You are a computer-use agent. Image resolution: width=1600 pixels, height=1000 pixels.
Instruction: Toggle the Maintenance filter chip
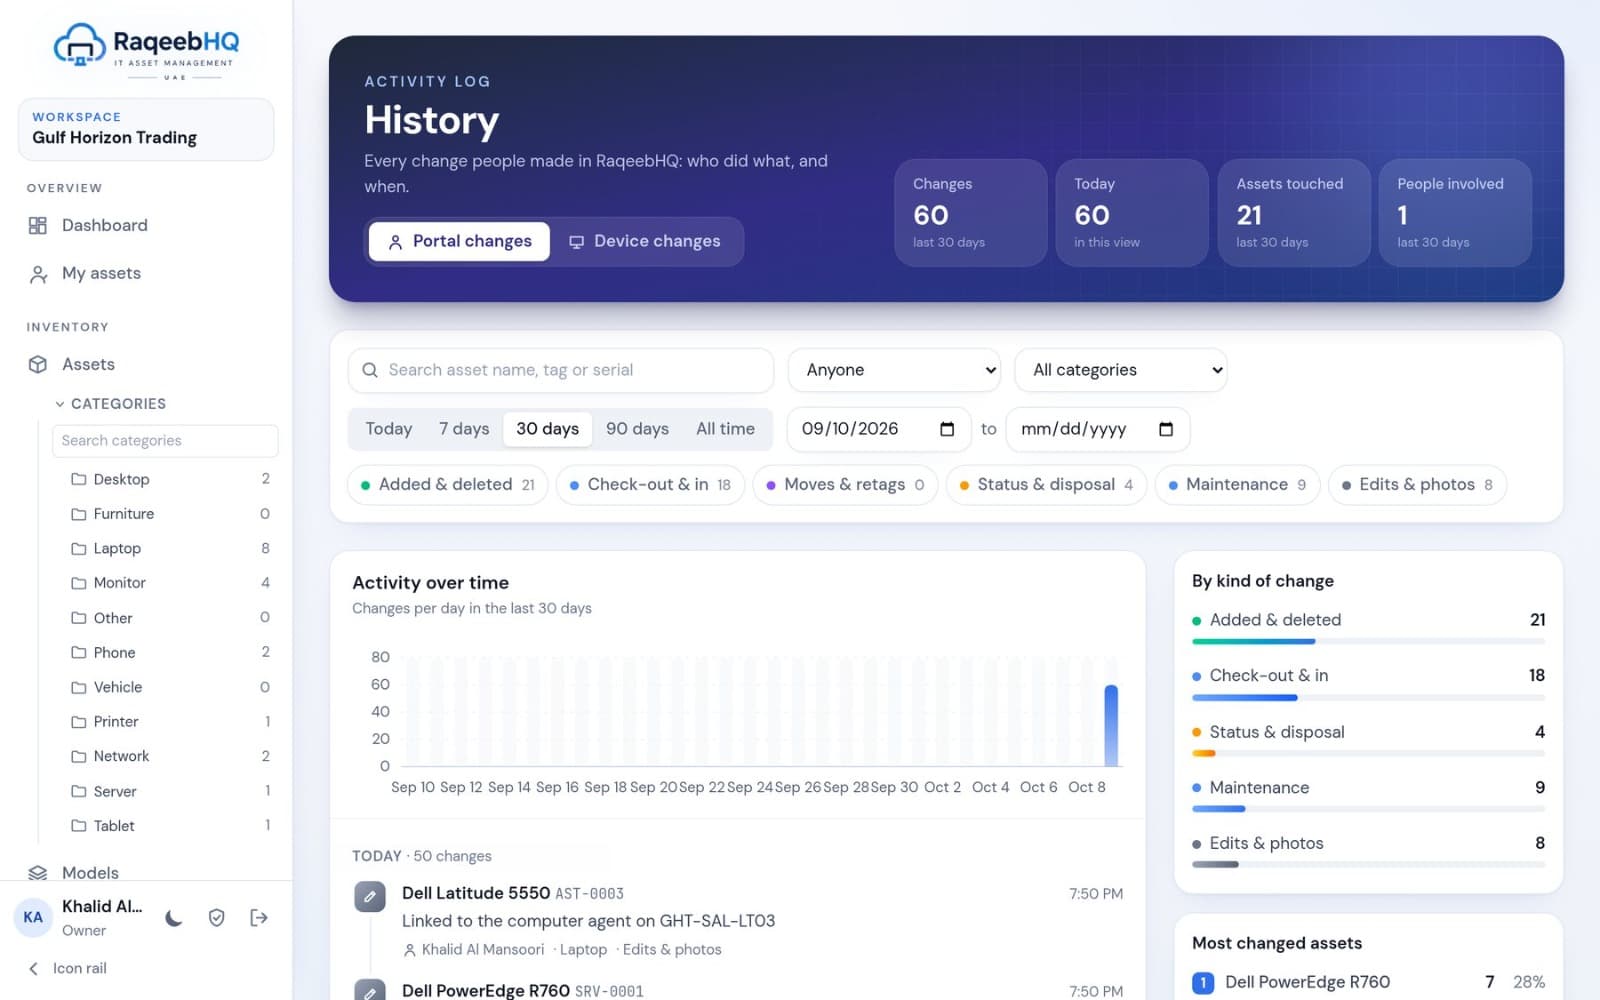click(1237, 485)
